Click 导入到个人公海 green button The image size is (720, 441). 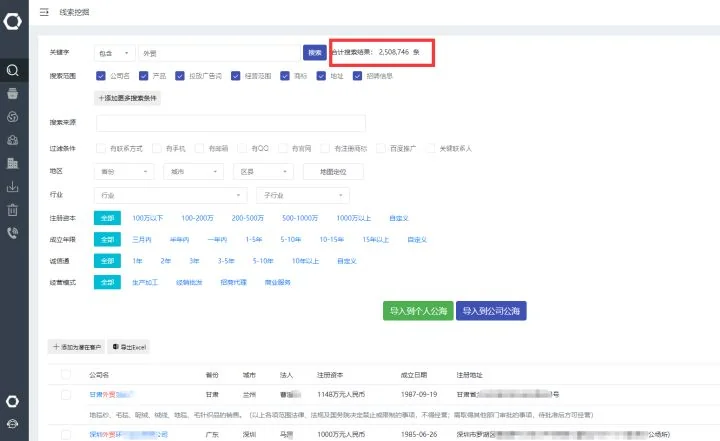pos(418,311)
